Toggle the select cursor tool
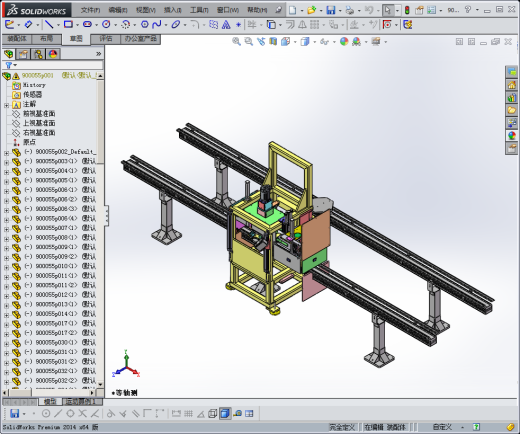The width and height of the screenshot is (520, 434). [387, 10]
